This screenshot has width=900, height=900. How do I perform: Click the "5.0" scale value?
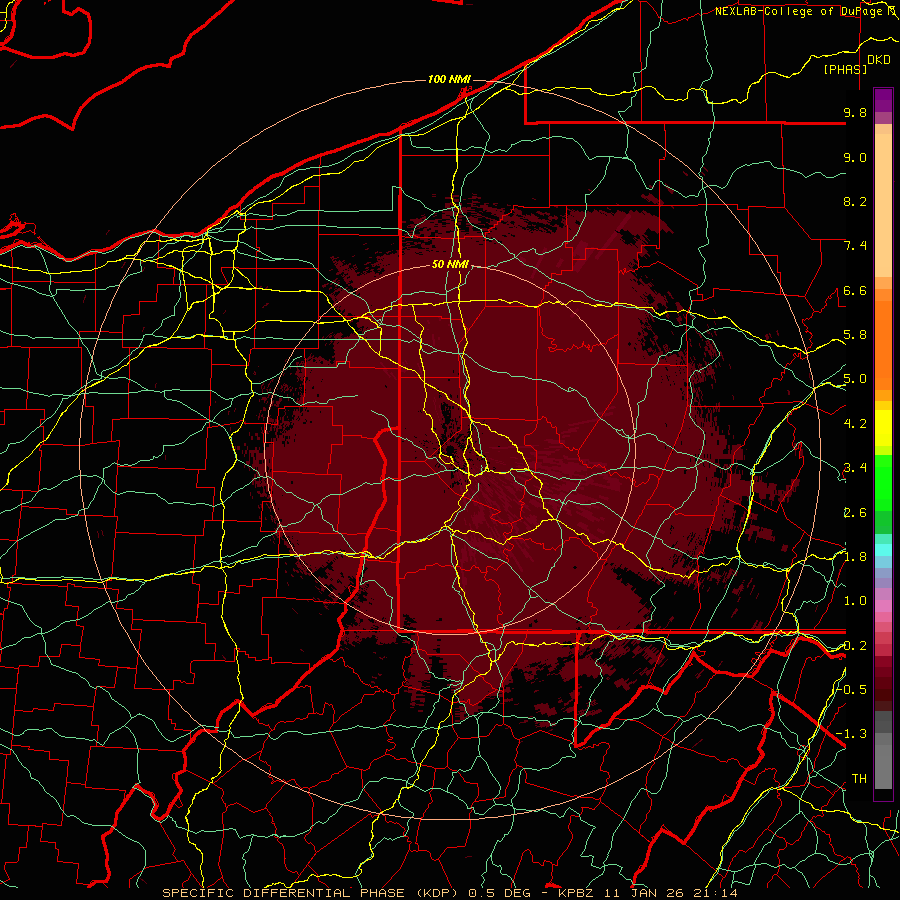[x=855, y=379]
